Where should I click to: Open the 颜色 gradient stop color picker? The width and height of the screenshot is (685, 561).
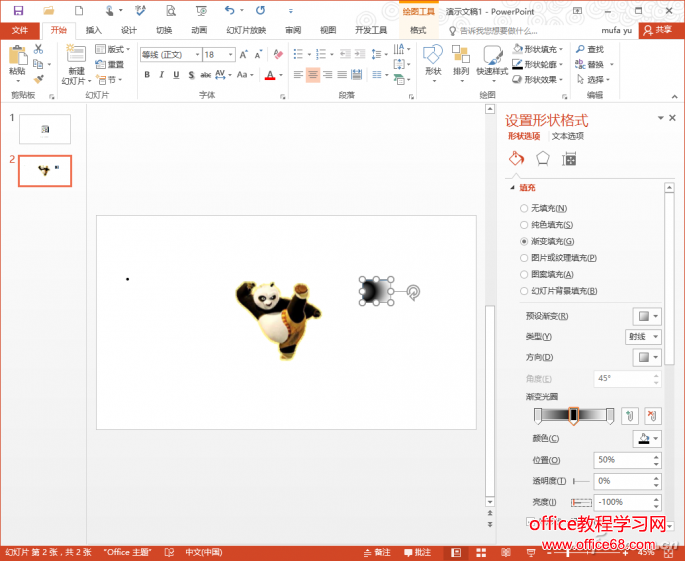(647, 439)
